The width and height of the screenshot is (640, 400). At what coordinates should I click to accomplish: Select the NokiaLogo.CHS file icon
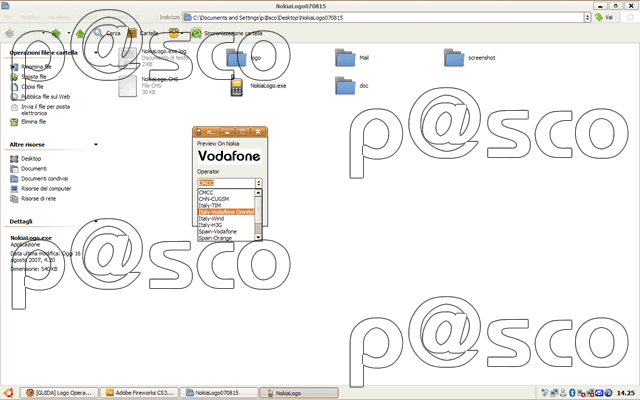pyautogui.click(x=128, y=86)
